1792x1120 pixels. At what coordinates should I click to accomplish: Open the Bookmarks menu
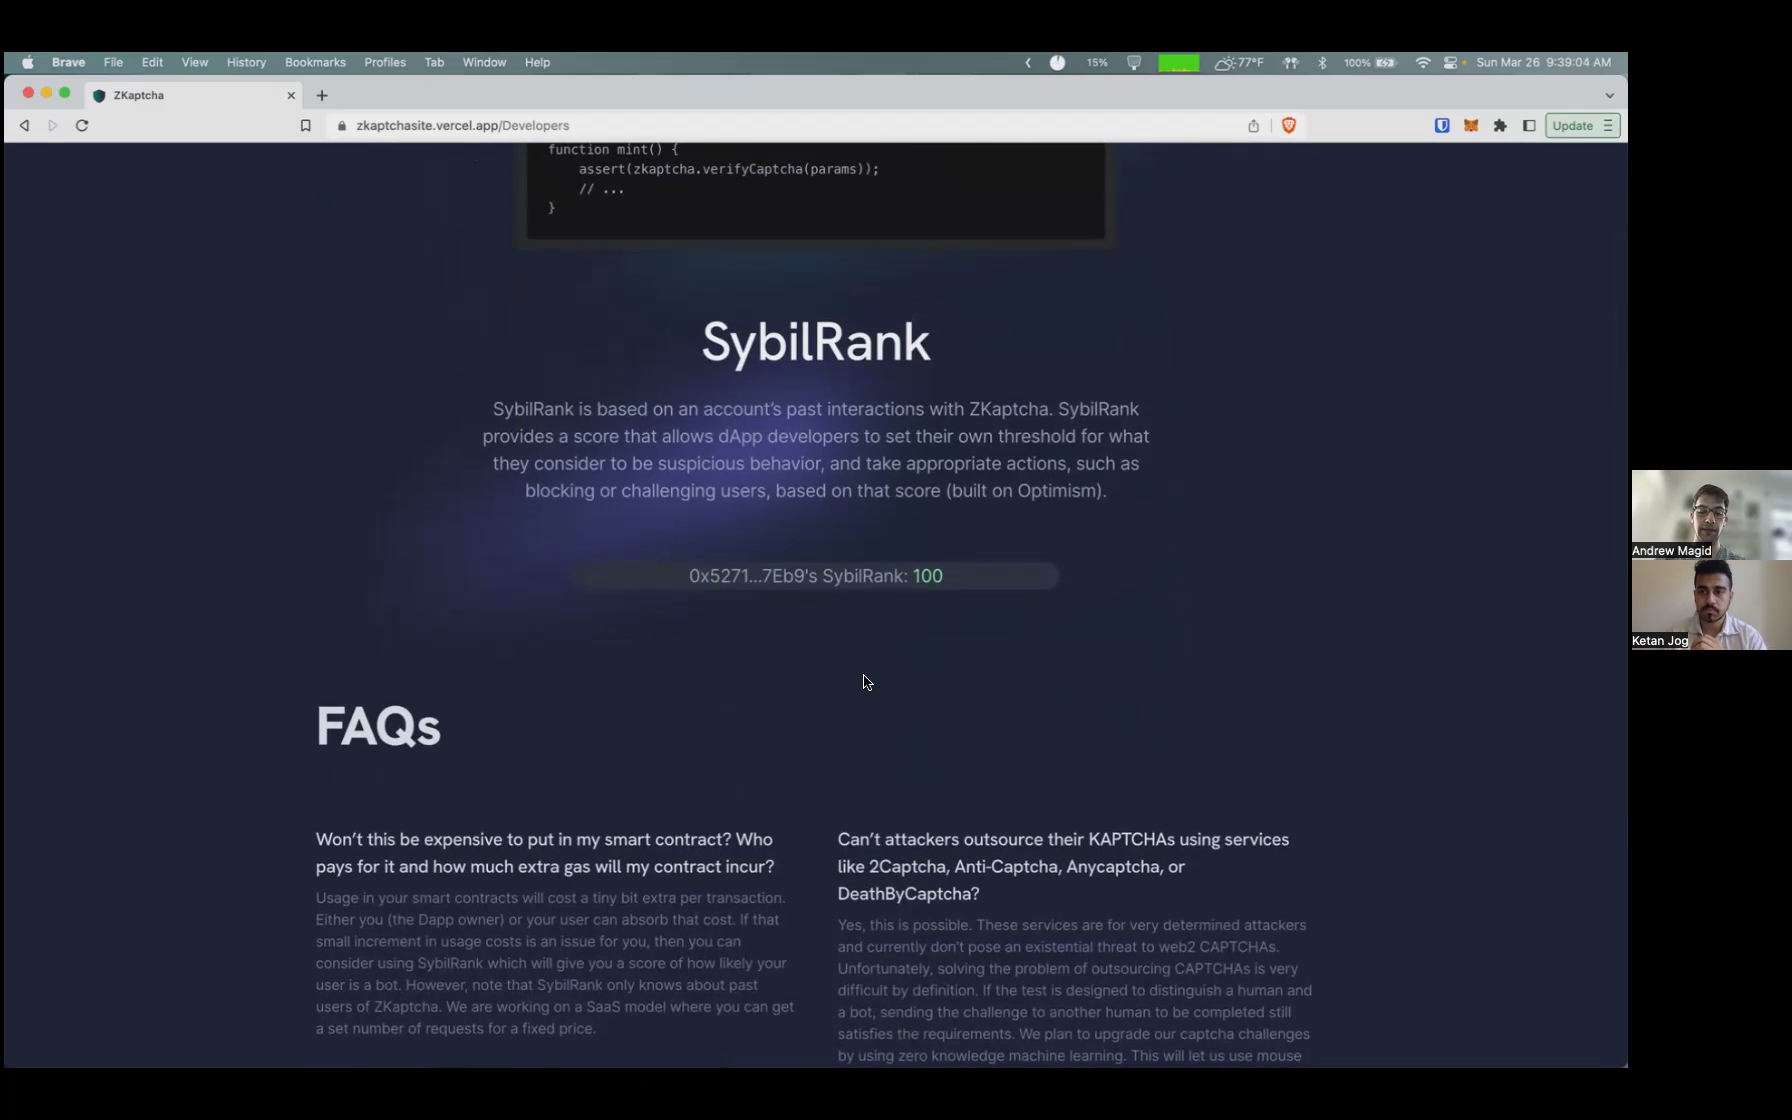tap(315, 62)
